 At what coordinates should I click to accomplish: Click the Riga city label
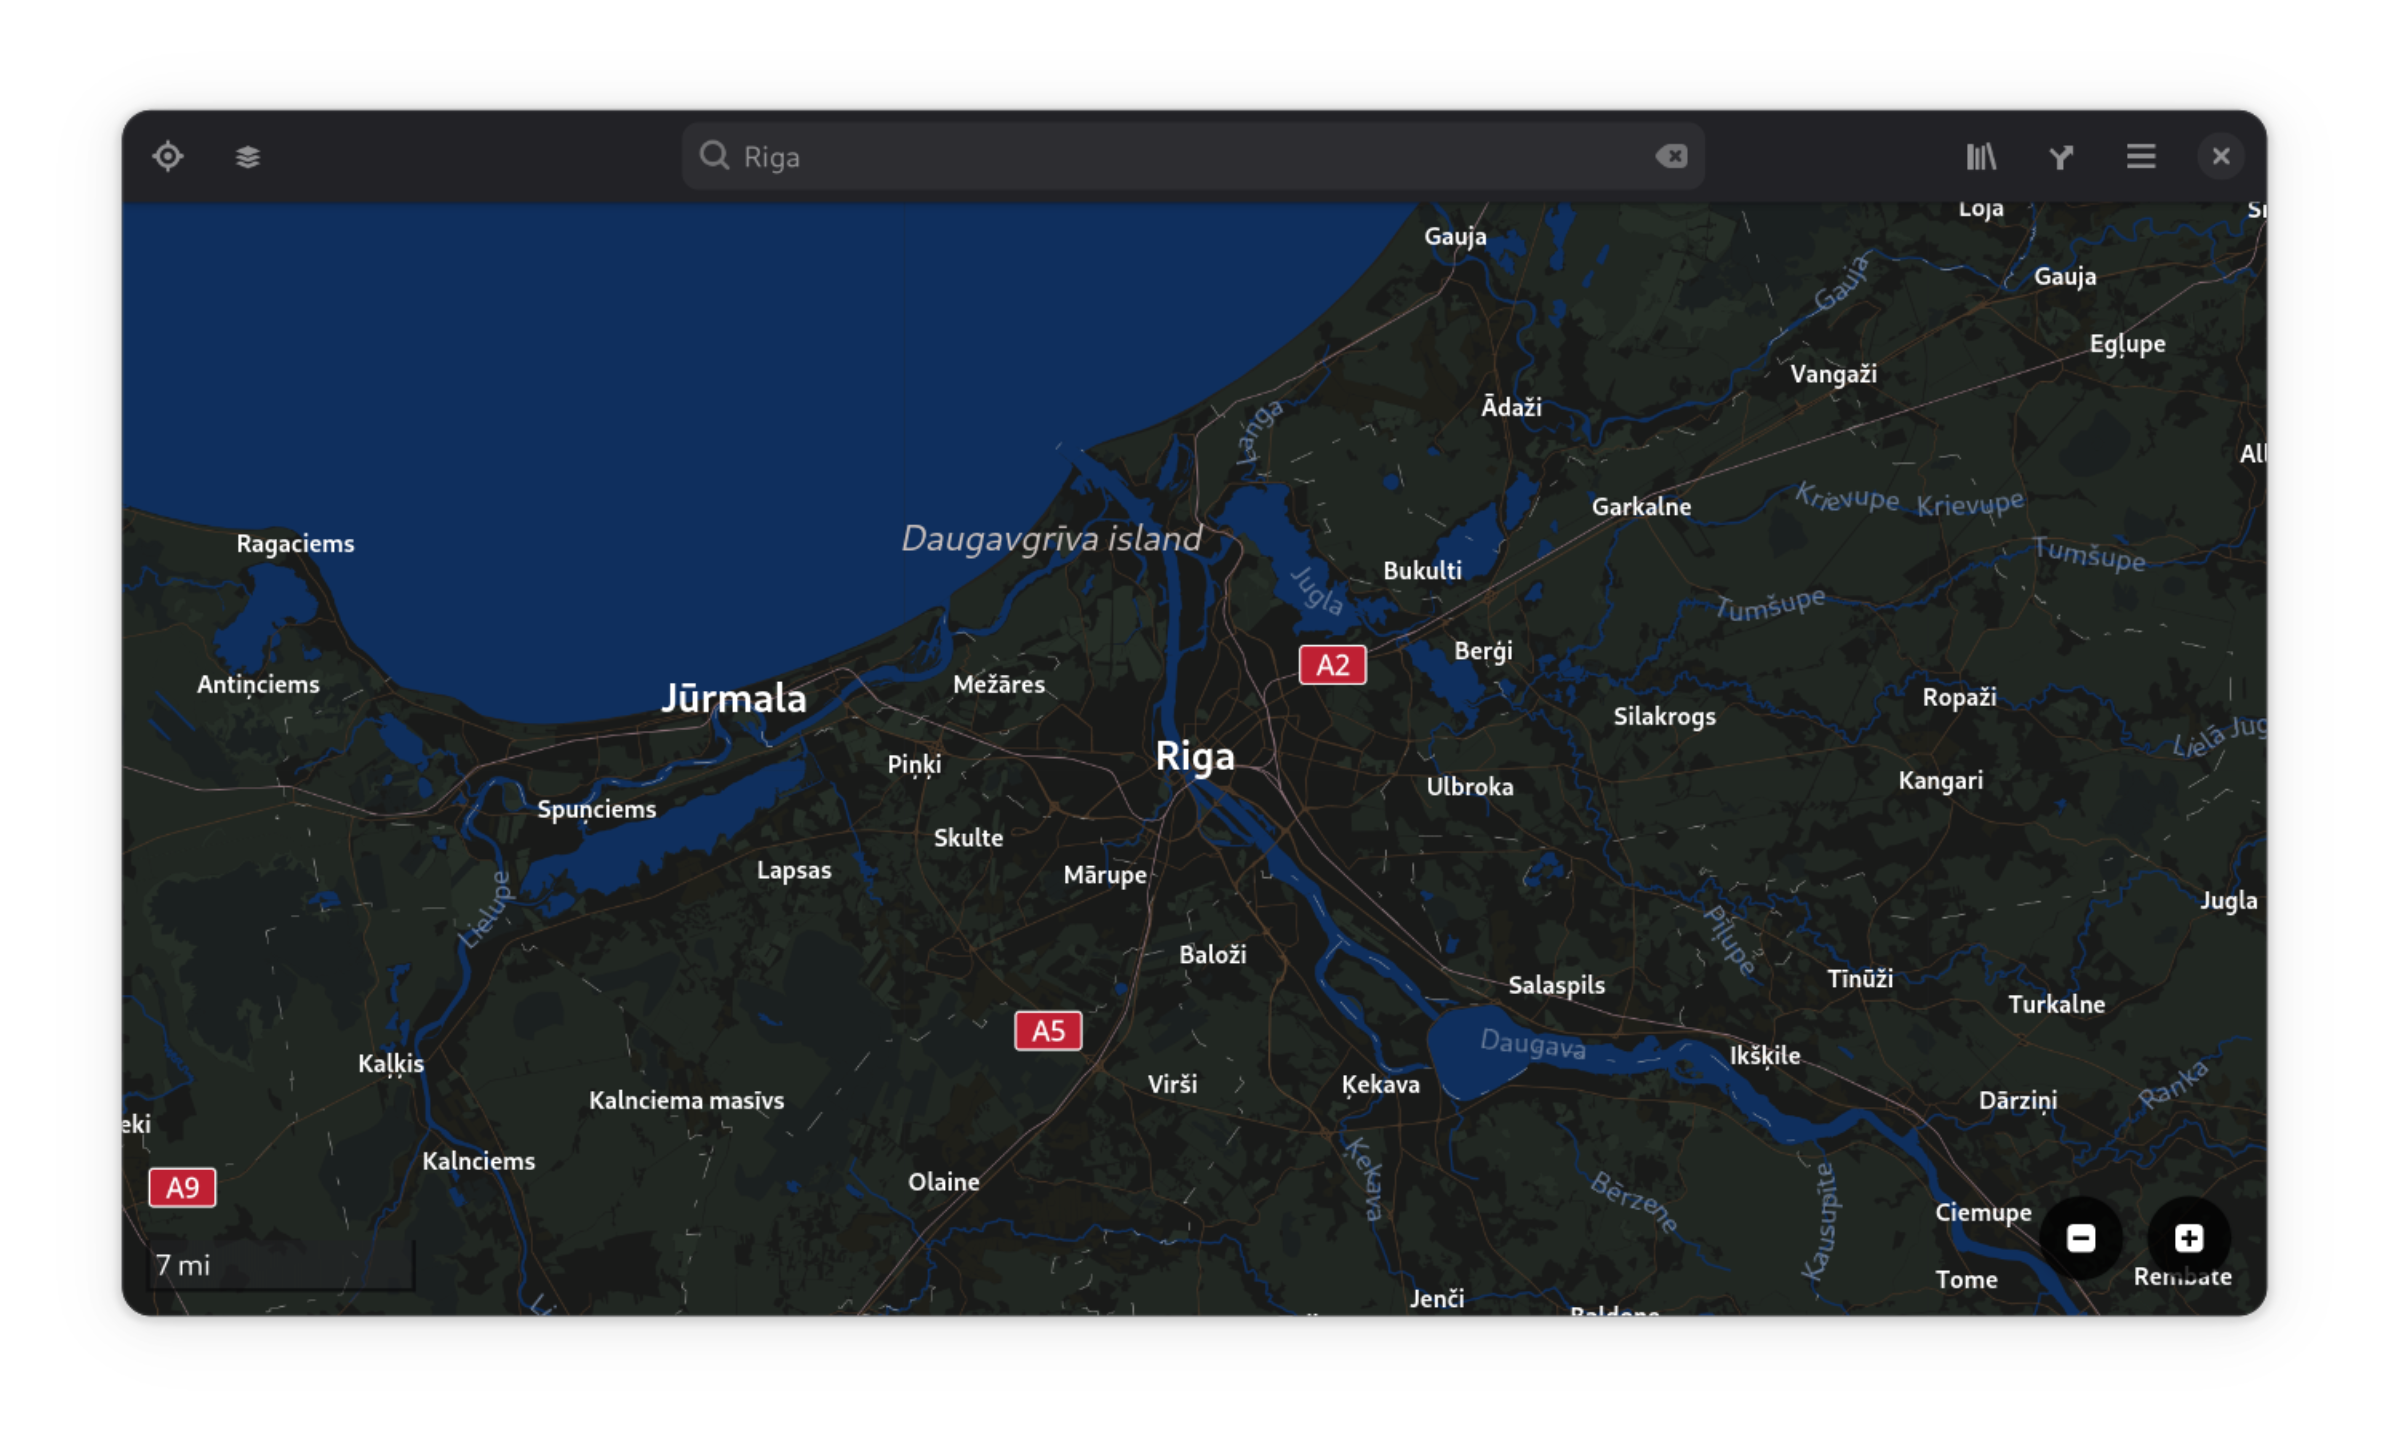[1195, 756]
